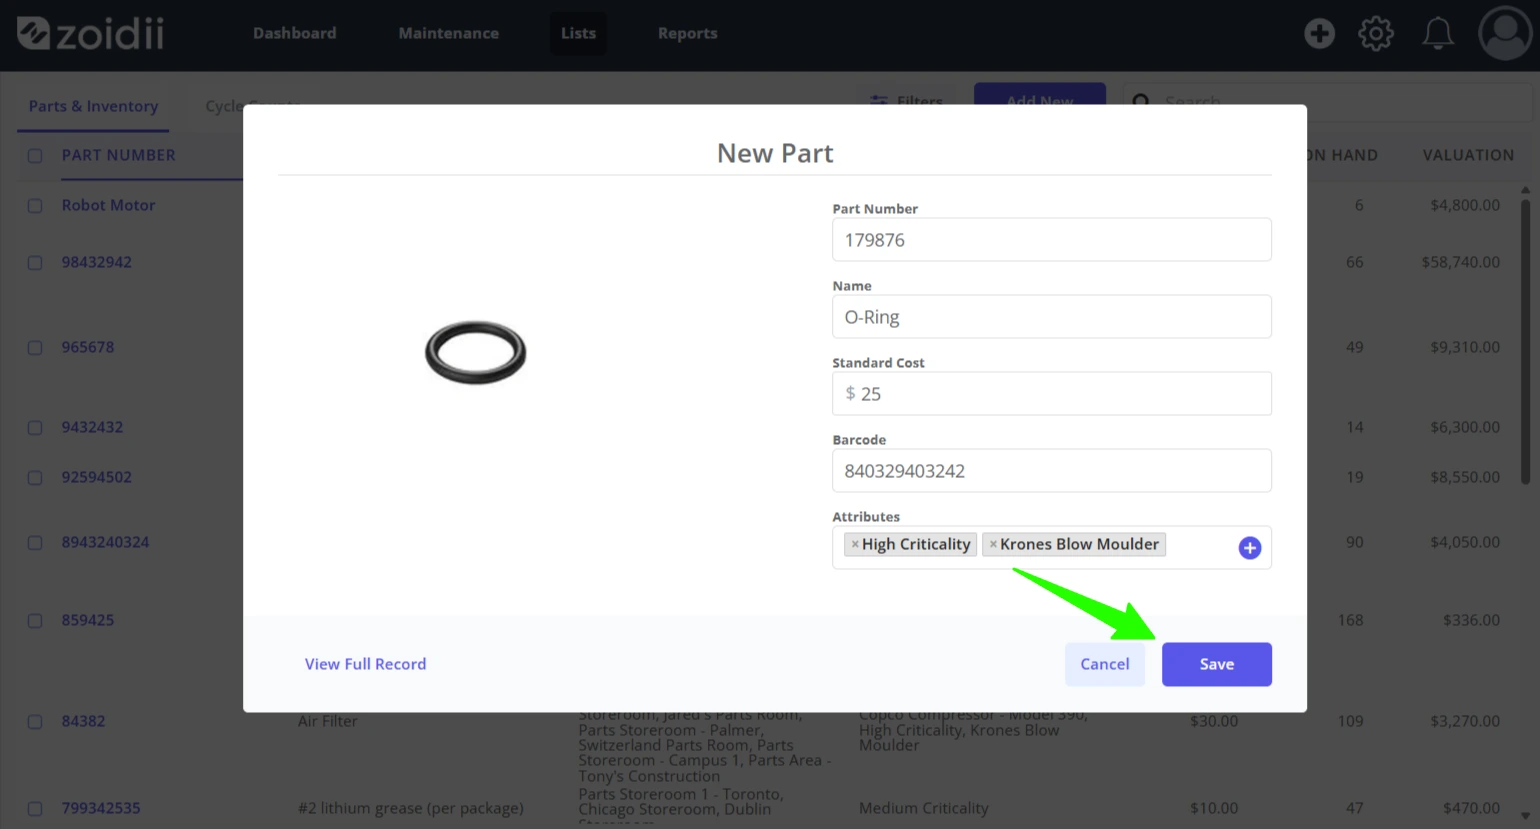The image size is (1540, 829).
Task: Open the Lists menu
Action: [578, 33]
